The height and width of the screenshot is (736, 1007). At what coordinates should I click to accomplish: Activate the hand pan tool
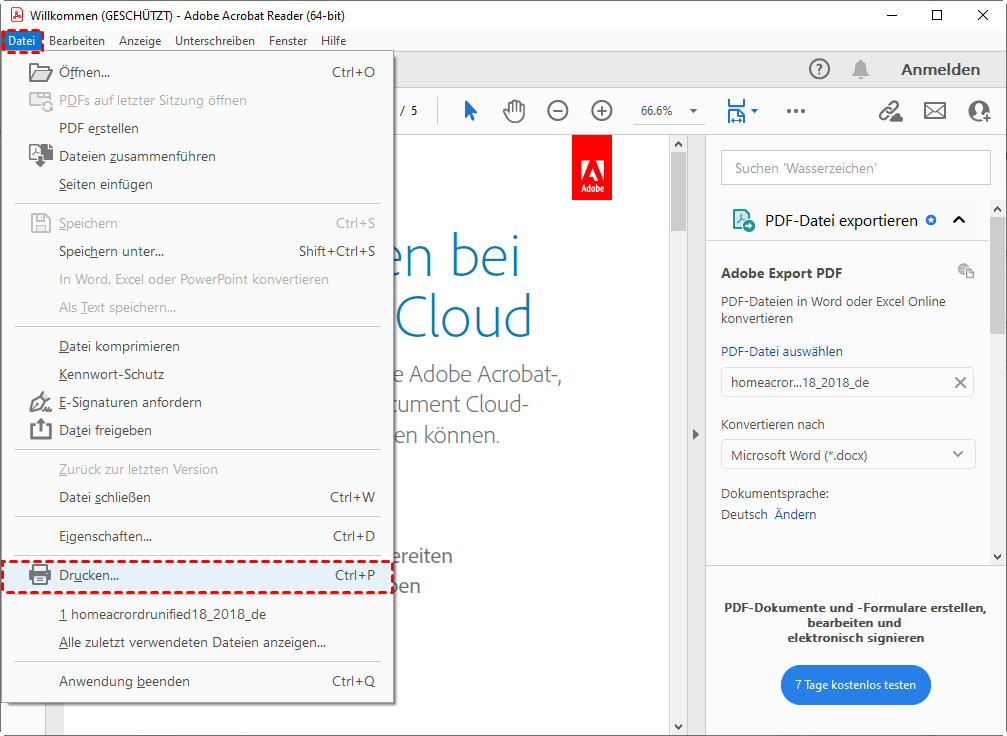coord(514,111)
